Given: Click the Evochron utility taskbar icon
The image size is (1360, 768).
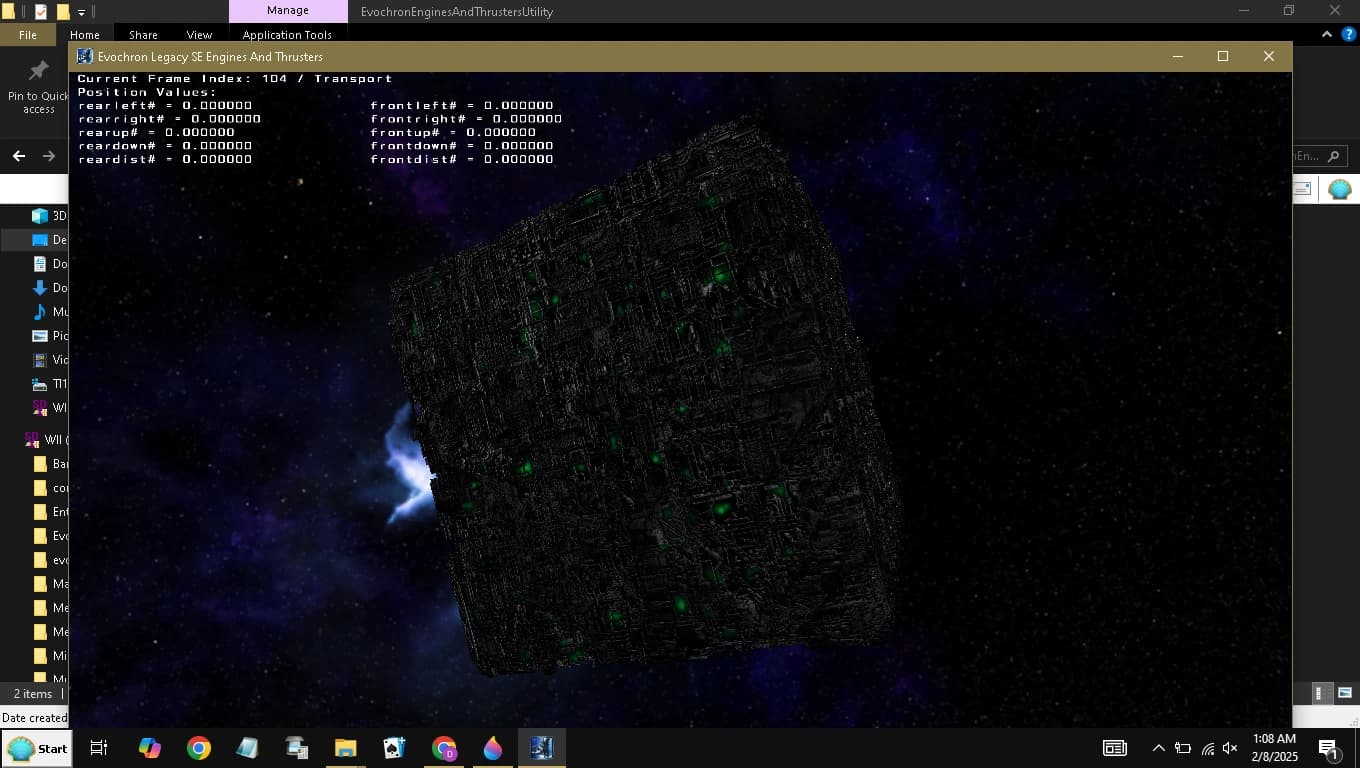Looking at the screenshot, I should click(541, 748).
